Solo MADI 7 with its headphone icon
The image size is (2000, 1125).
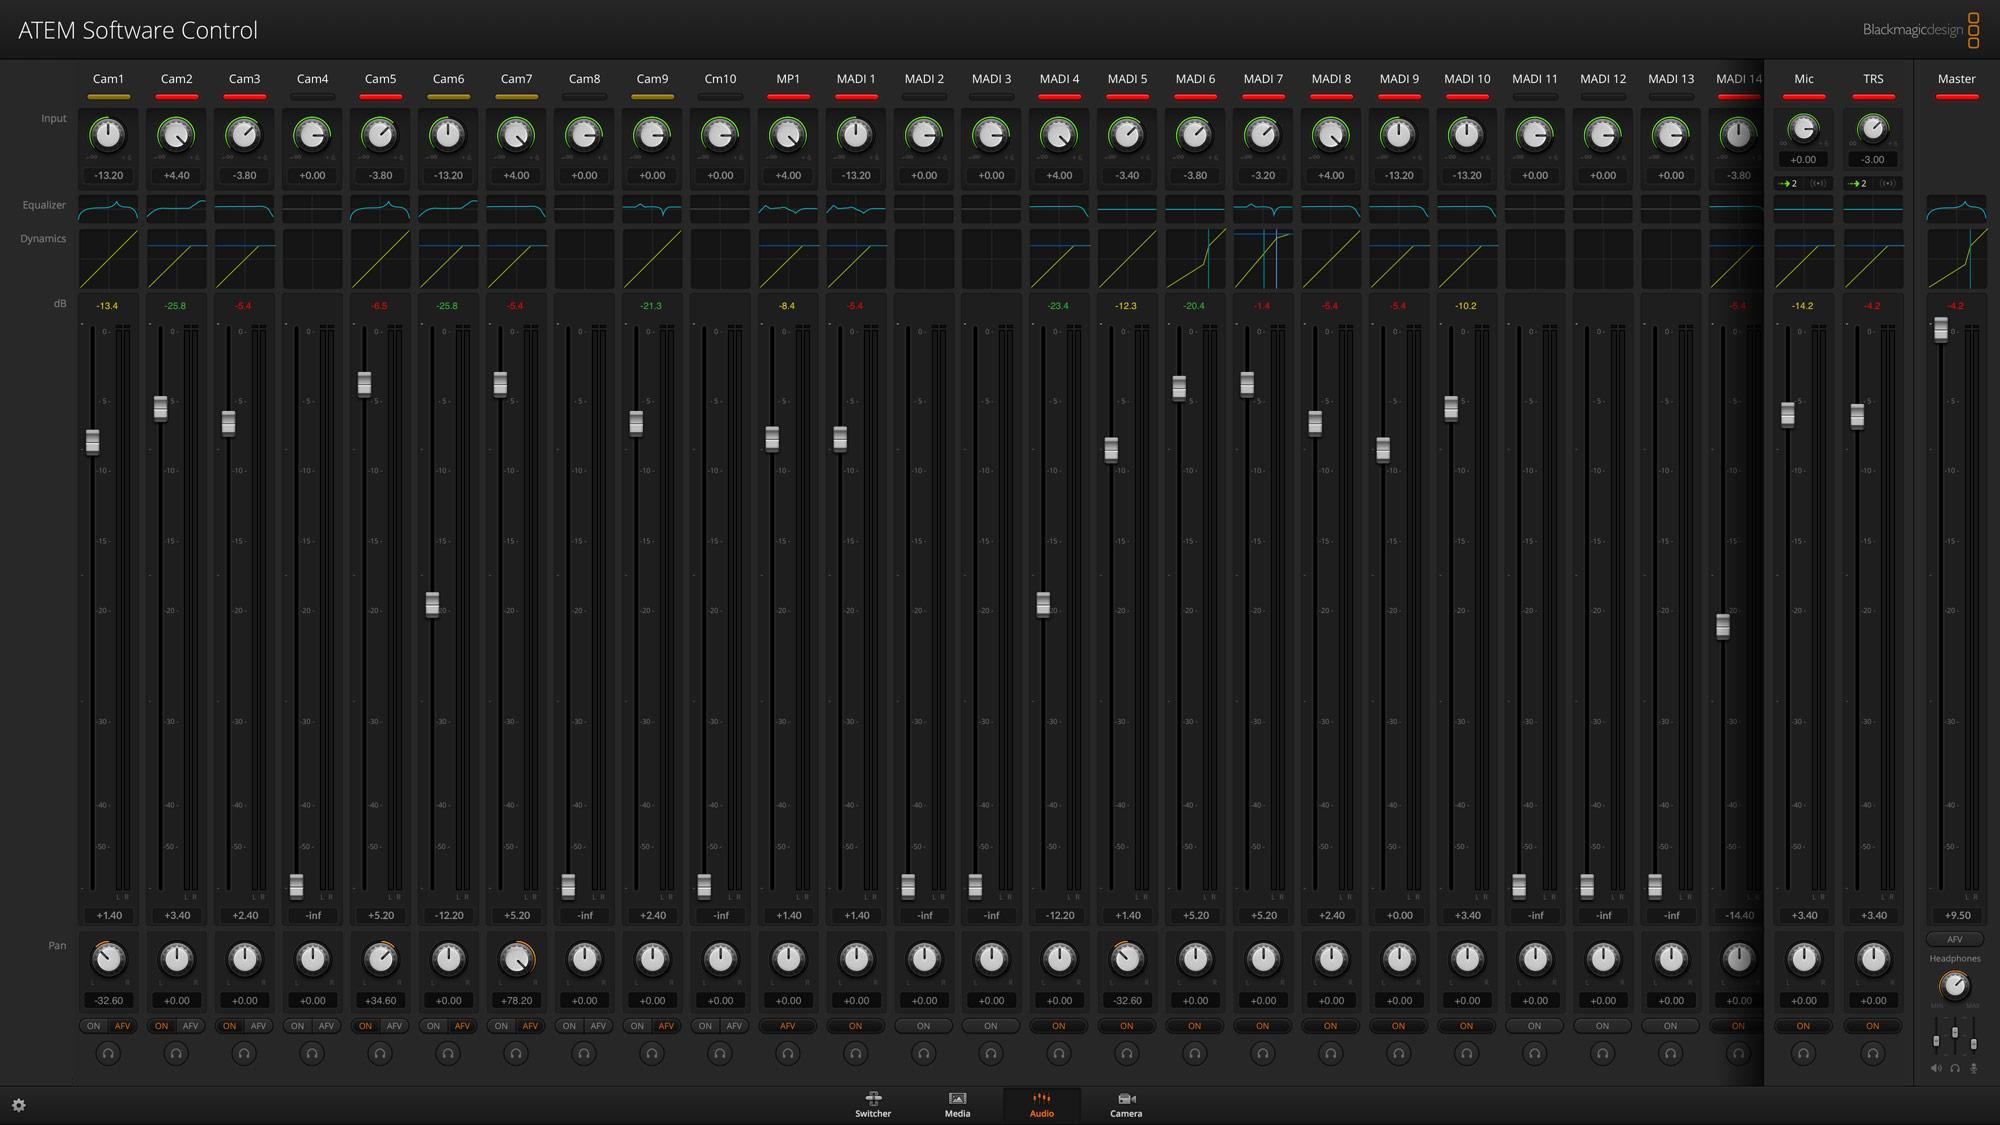click(1263, 1053)
